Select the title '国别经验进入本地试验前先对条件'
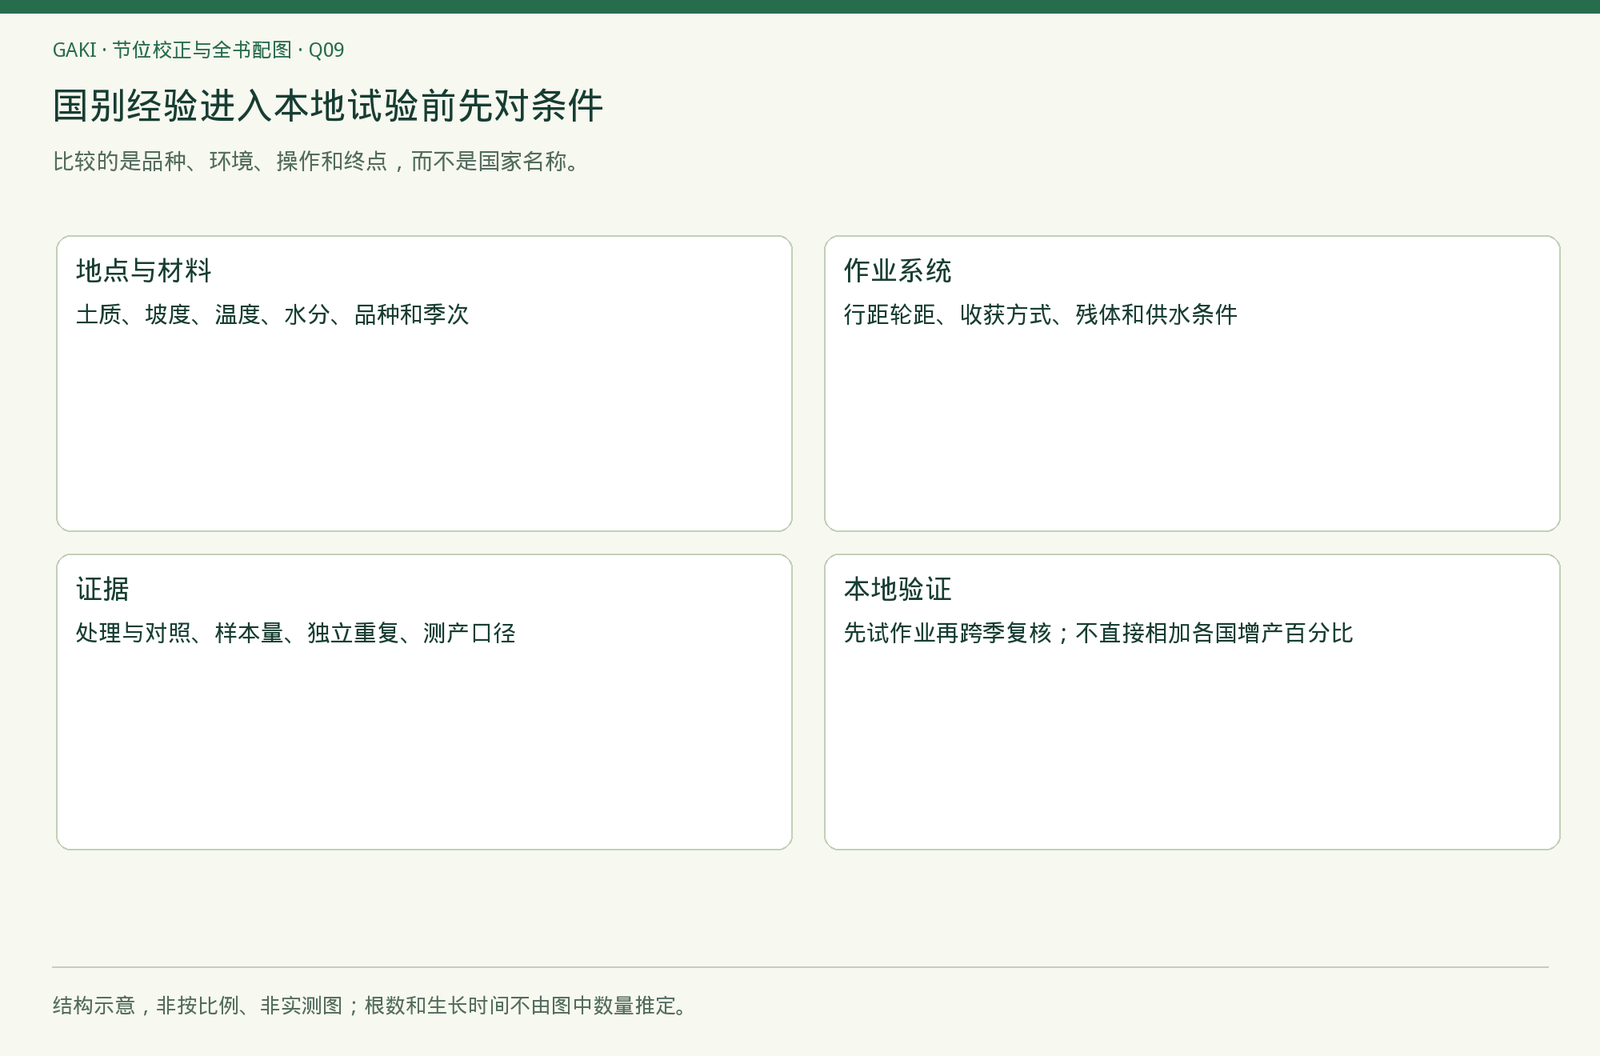This screenshot has width=1600, height=1056. [x=328, y=106]
